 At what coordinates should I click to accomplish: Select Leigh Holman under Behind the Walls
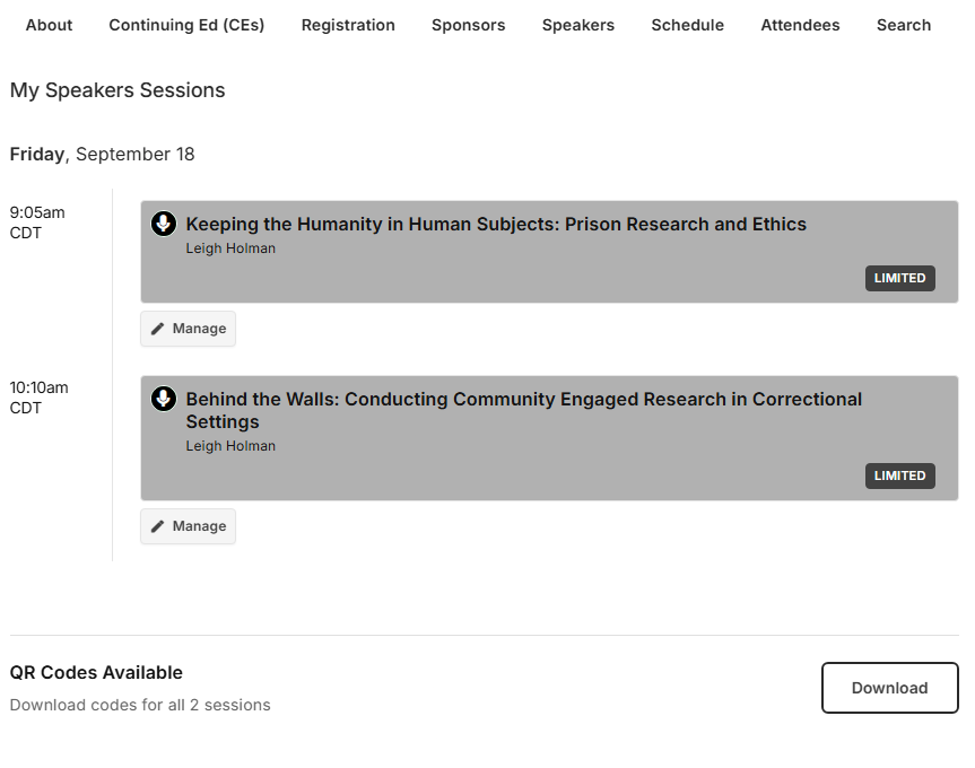tap(231, 446)
